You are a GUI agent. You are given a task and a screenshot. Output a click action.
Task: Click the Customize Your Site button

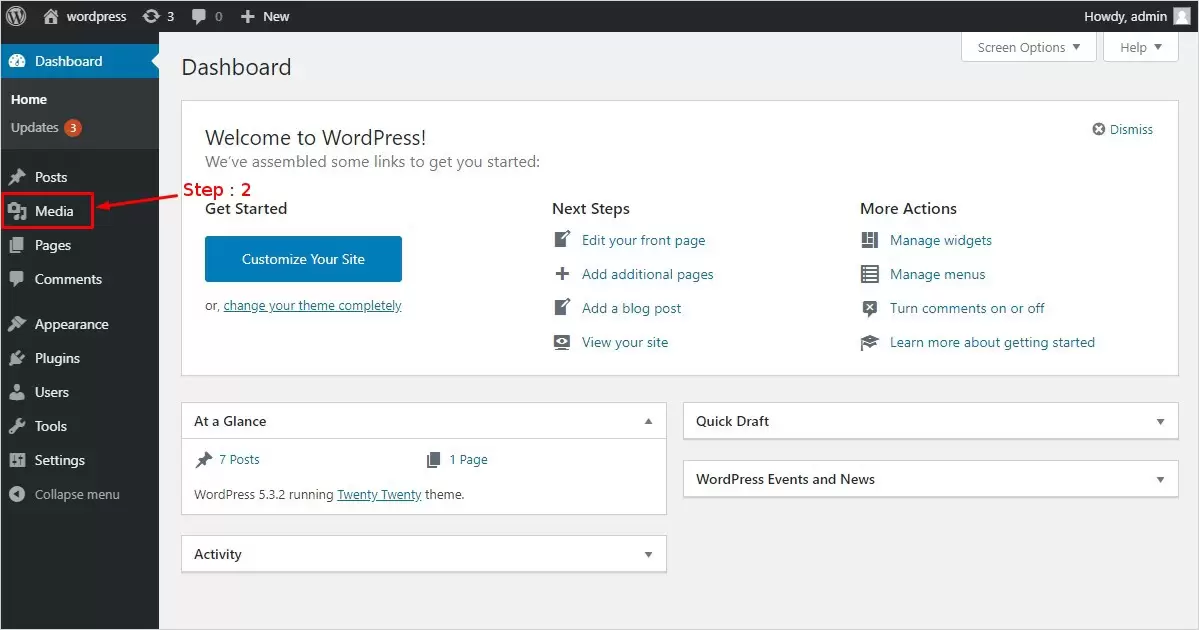(x=303, y=259)
